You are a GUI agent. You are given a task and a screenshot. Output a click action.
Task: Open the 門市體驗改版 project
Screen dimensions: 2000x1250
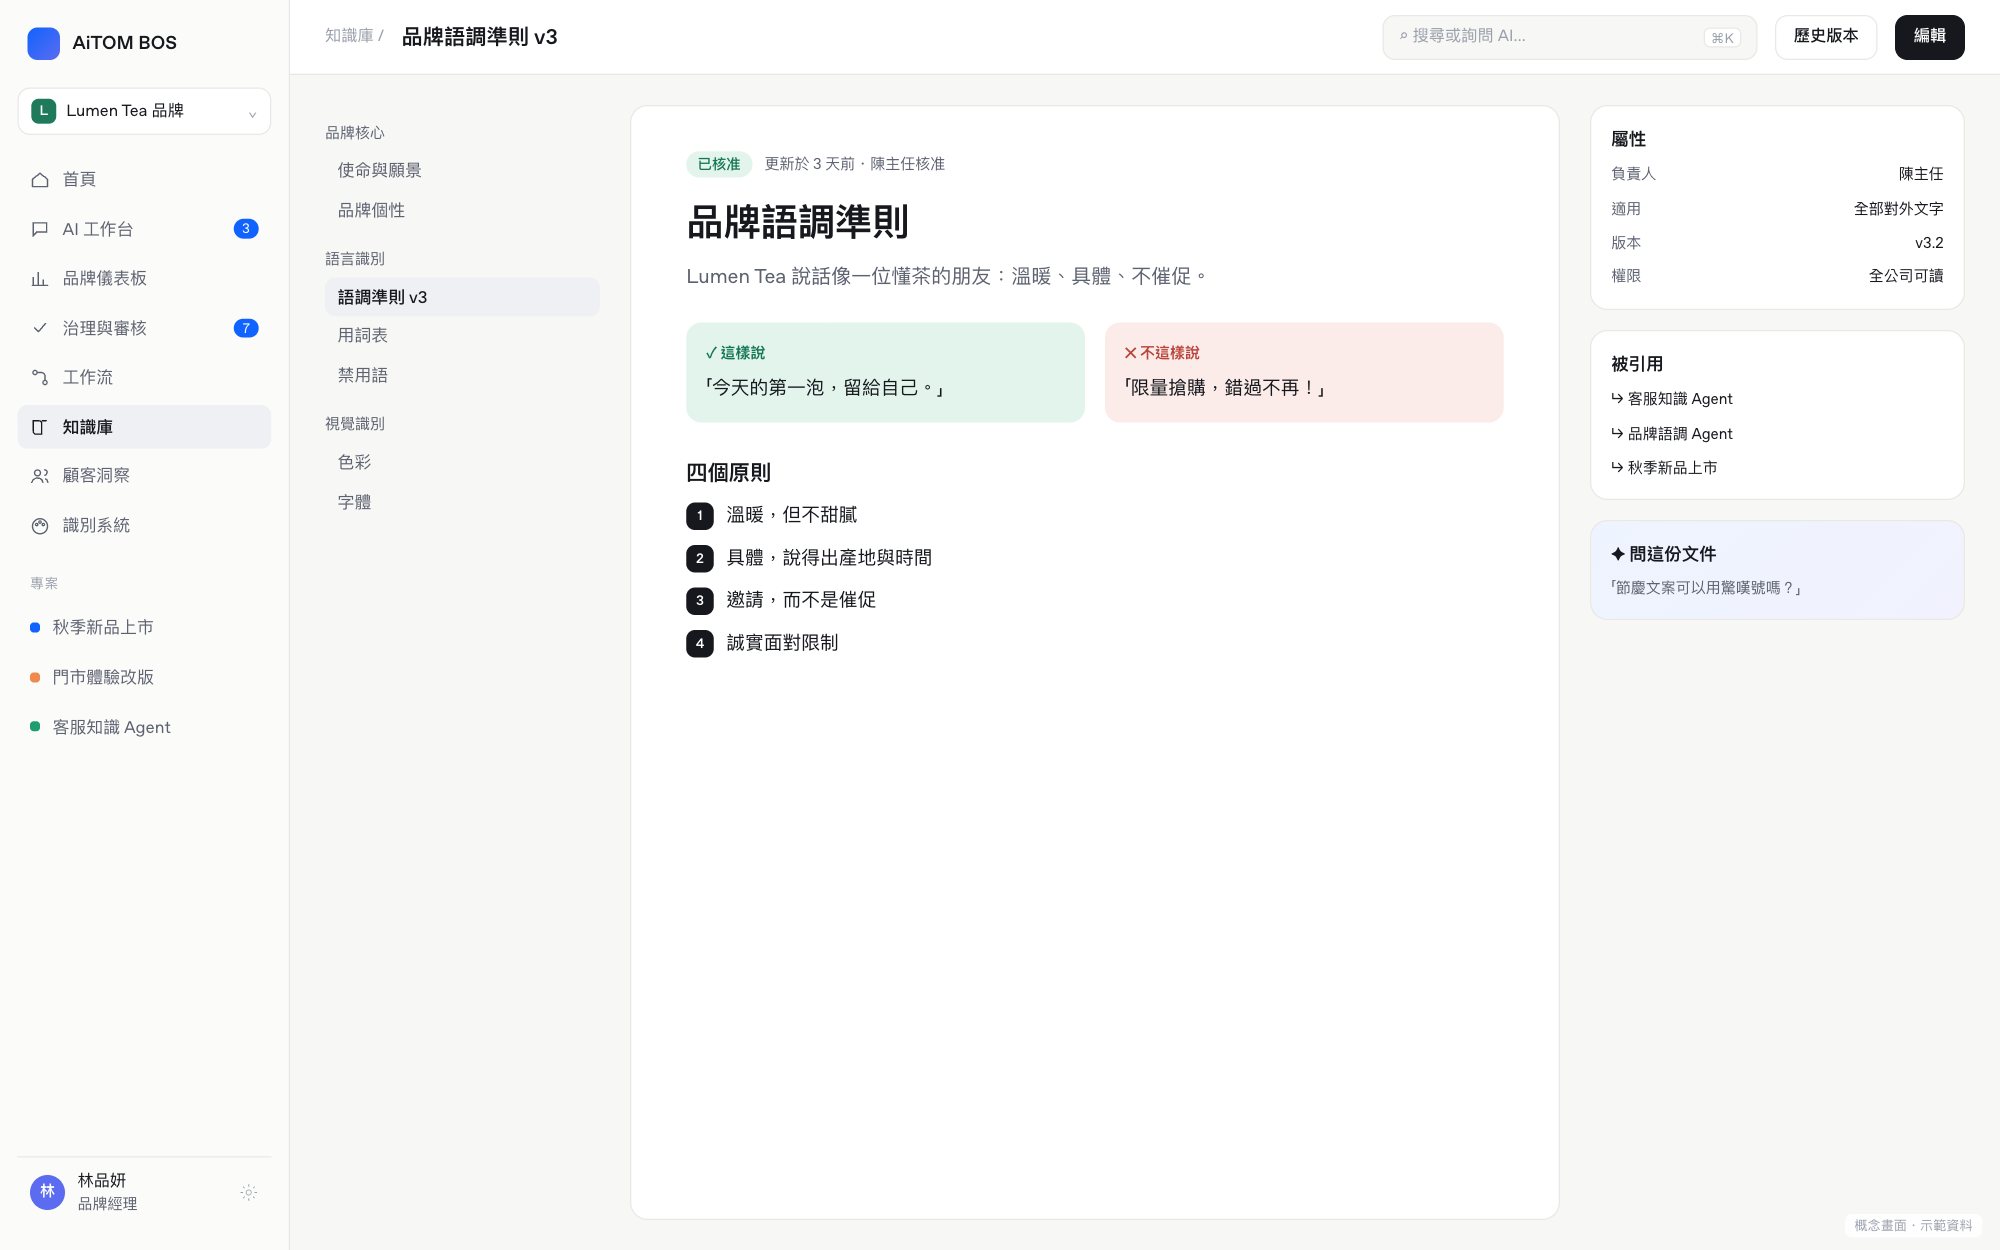tap(144, 677)
